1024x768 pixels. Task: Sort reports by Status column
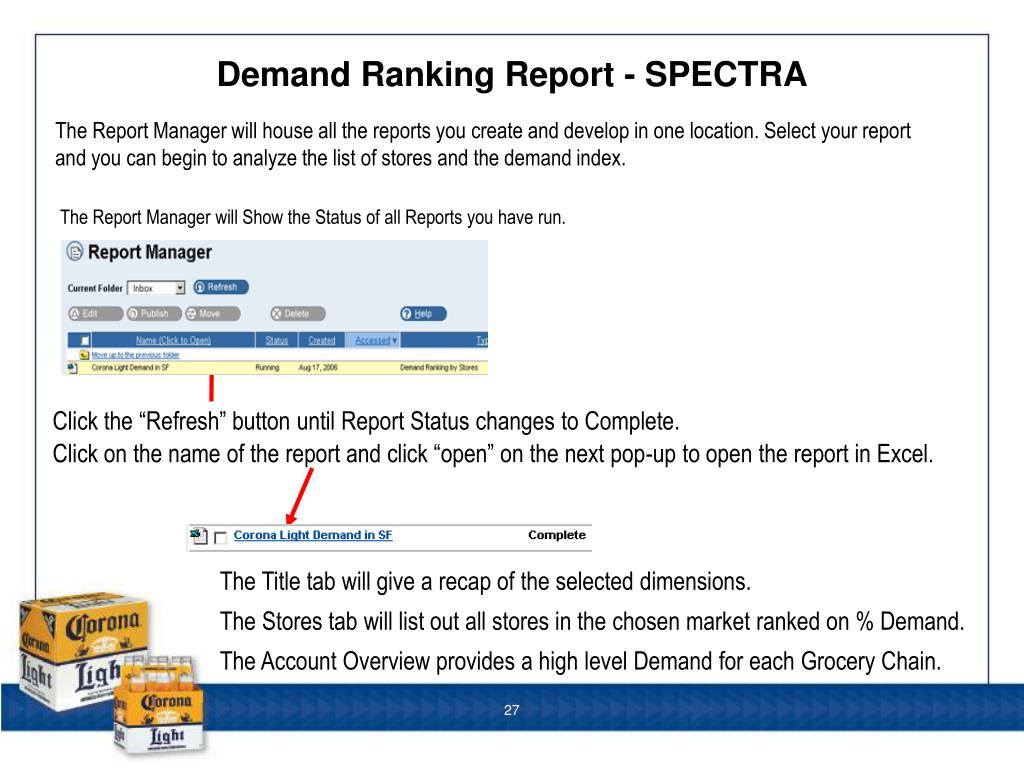277,340
